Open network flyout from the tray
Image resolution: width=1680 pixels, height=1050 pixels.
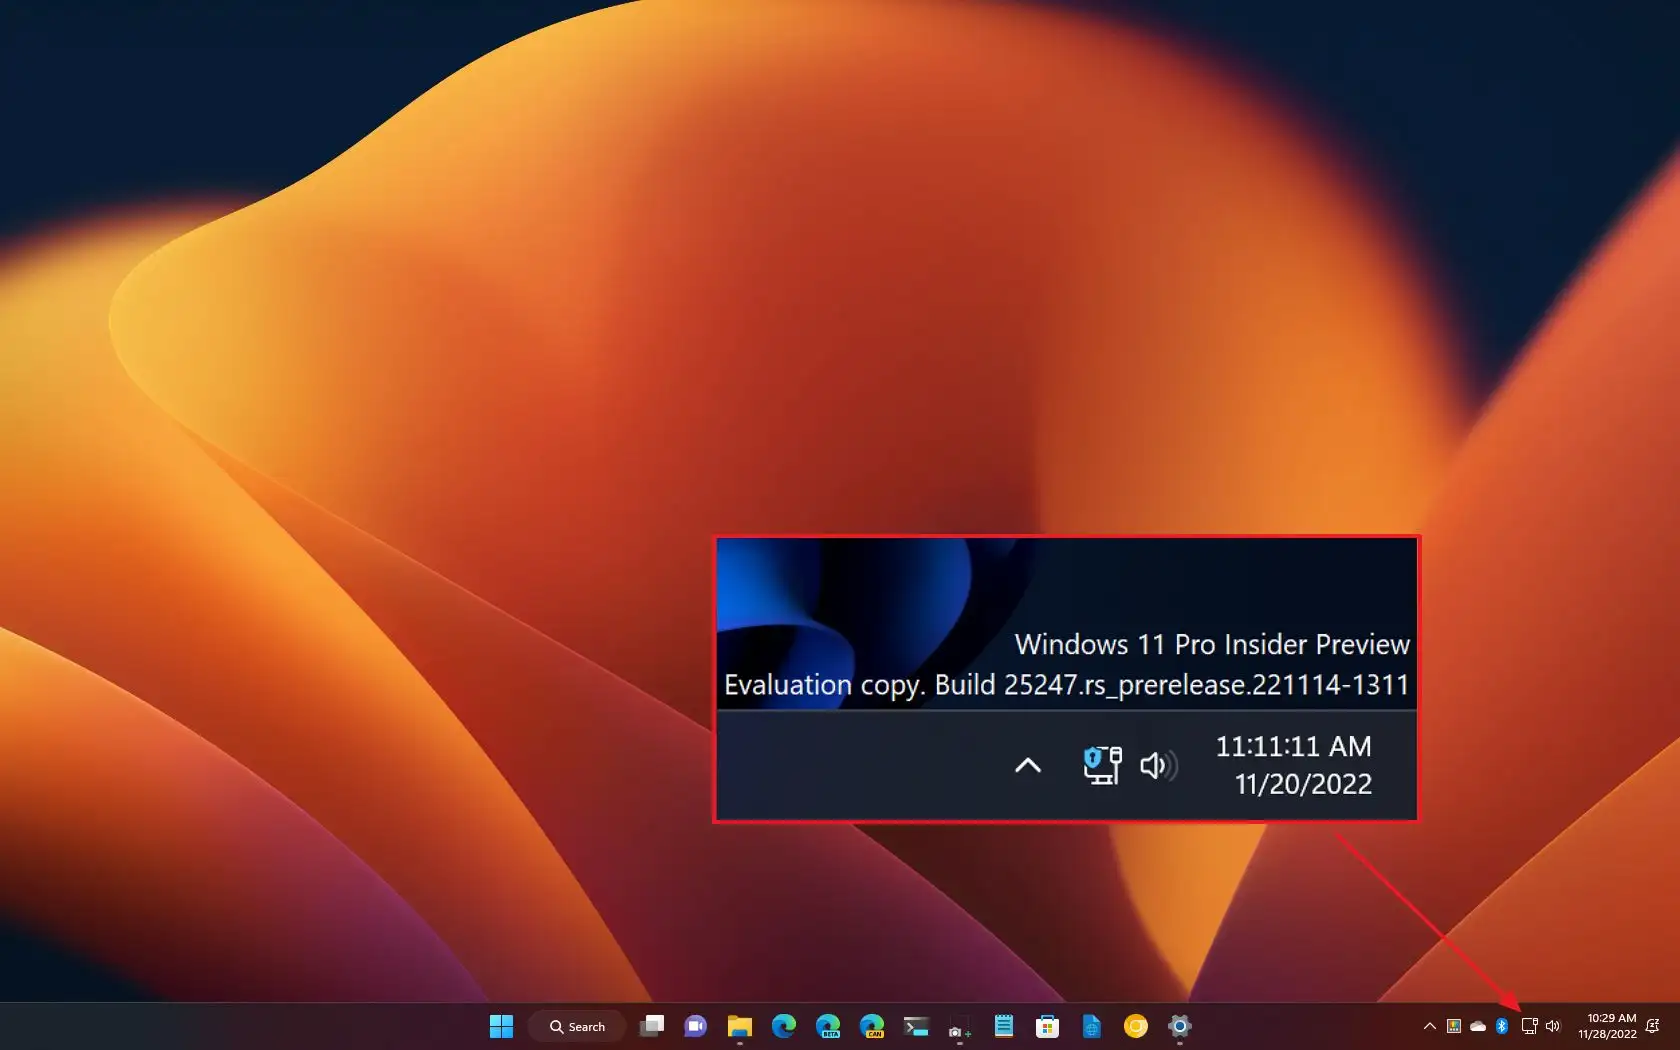click(x=1530, y=1026)
